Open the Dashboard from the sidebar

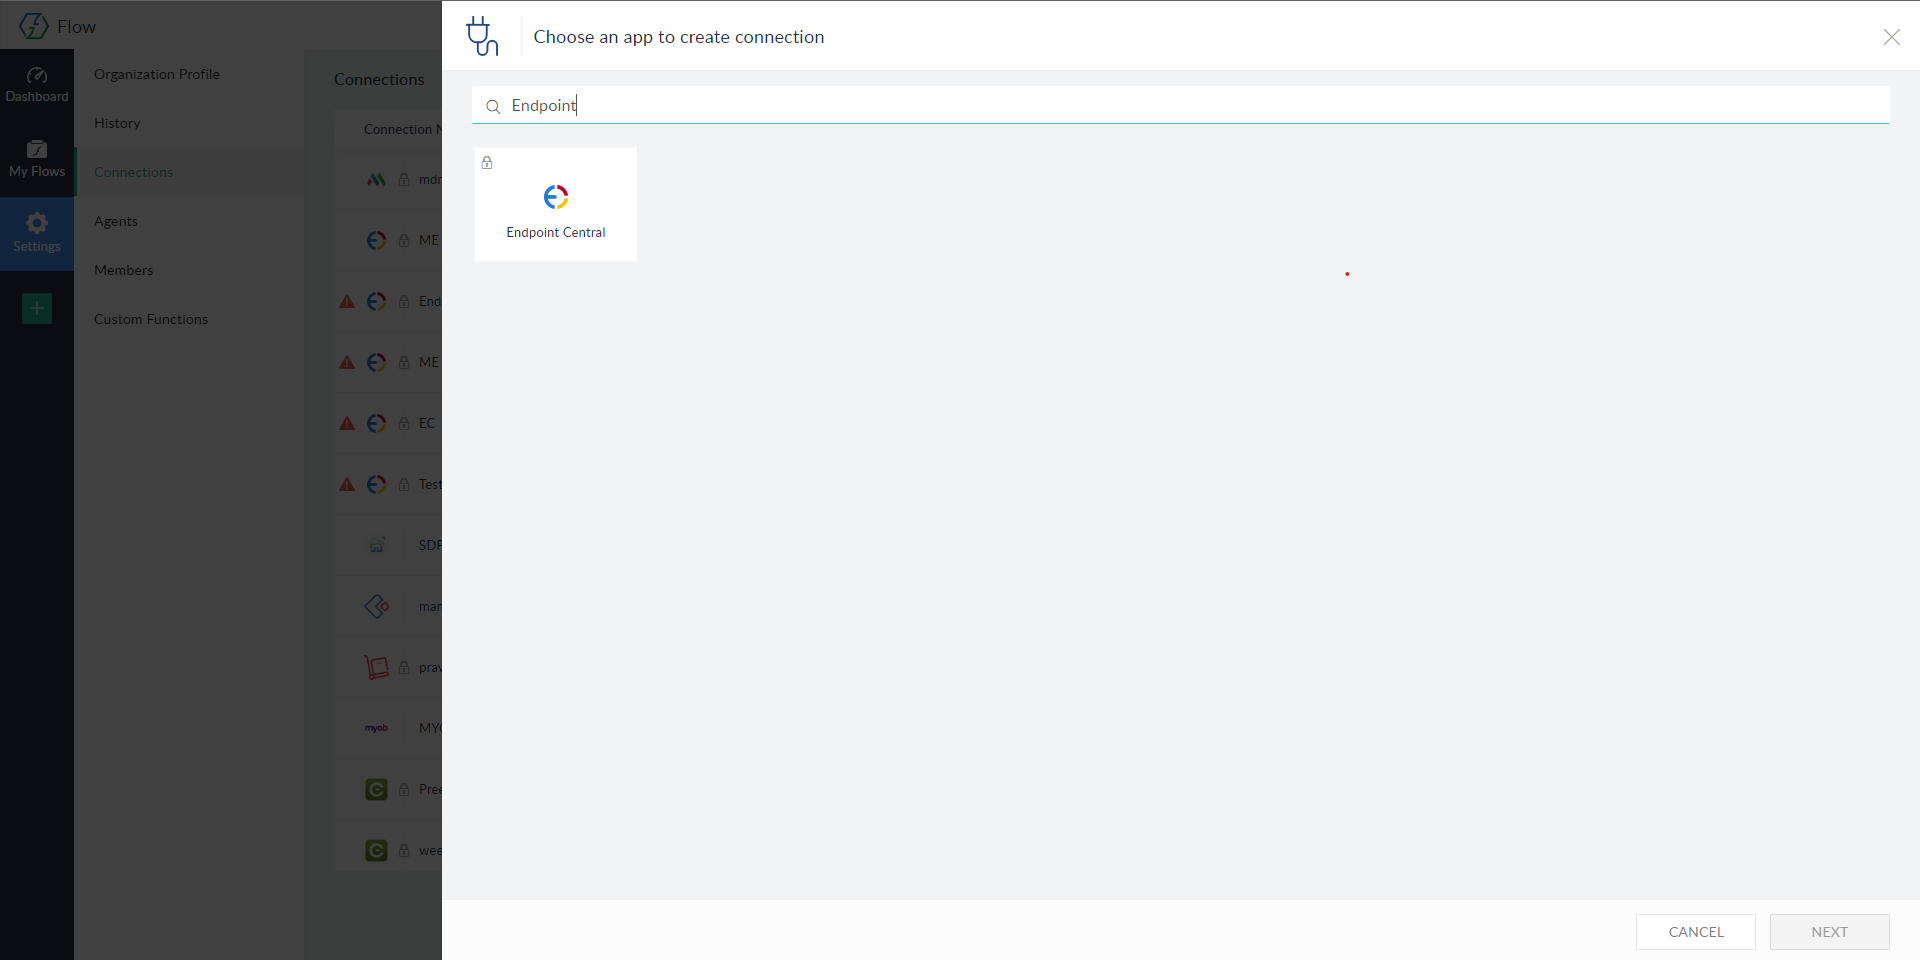(x=37, y=85)
